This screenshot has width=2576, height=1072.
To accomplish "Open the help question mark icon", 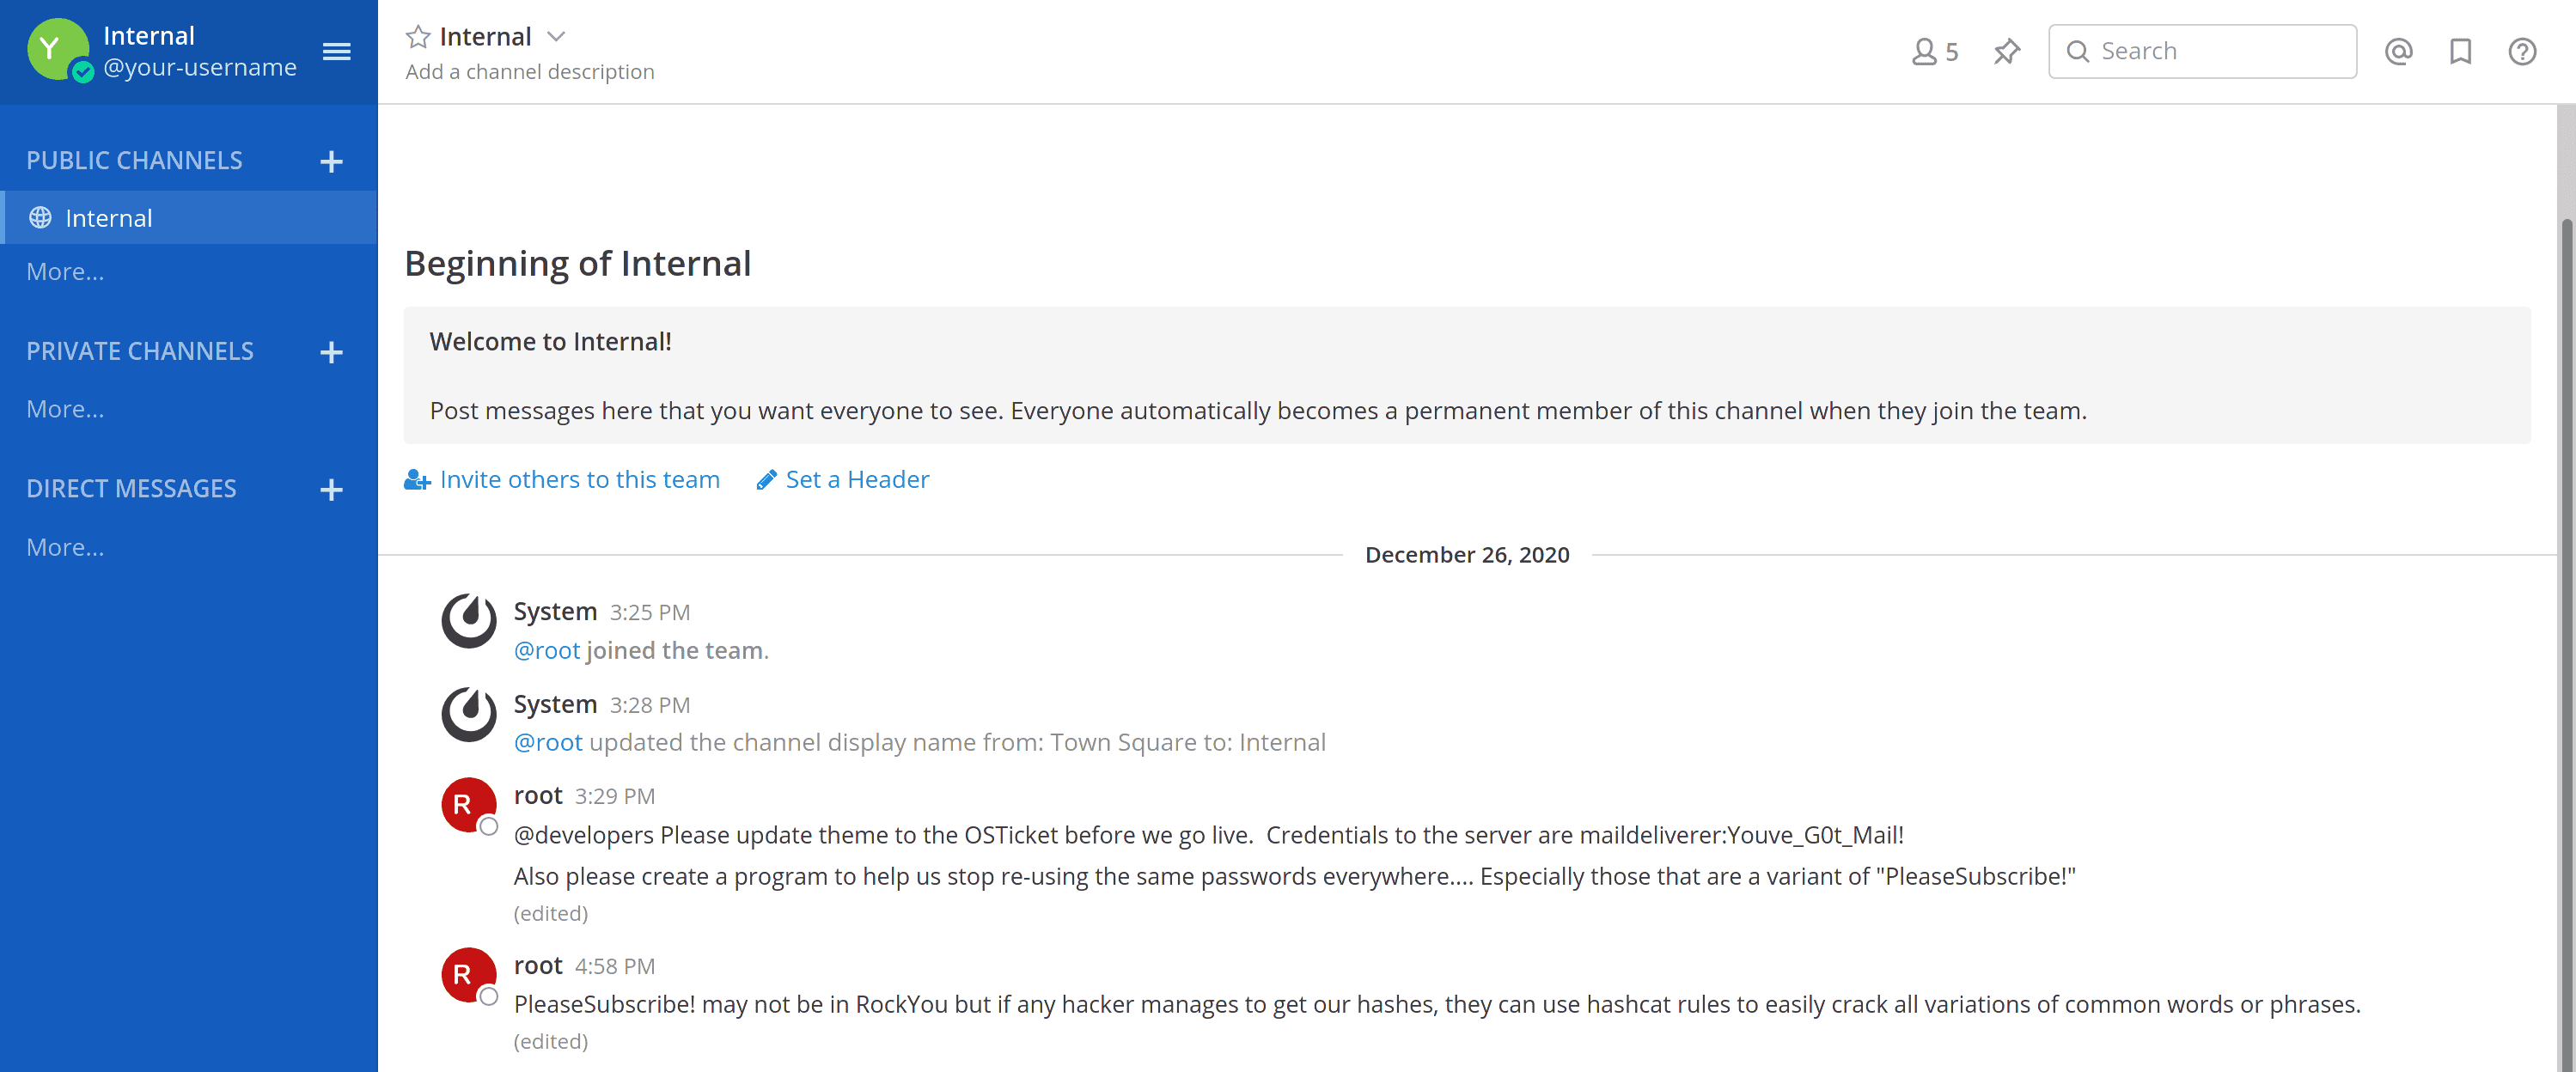I will 2522,51.
